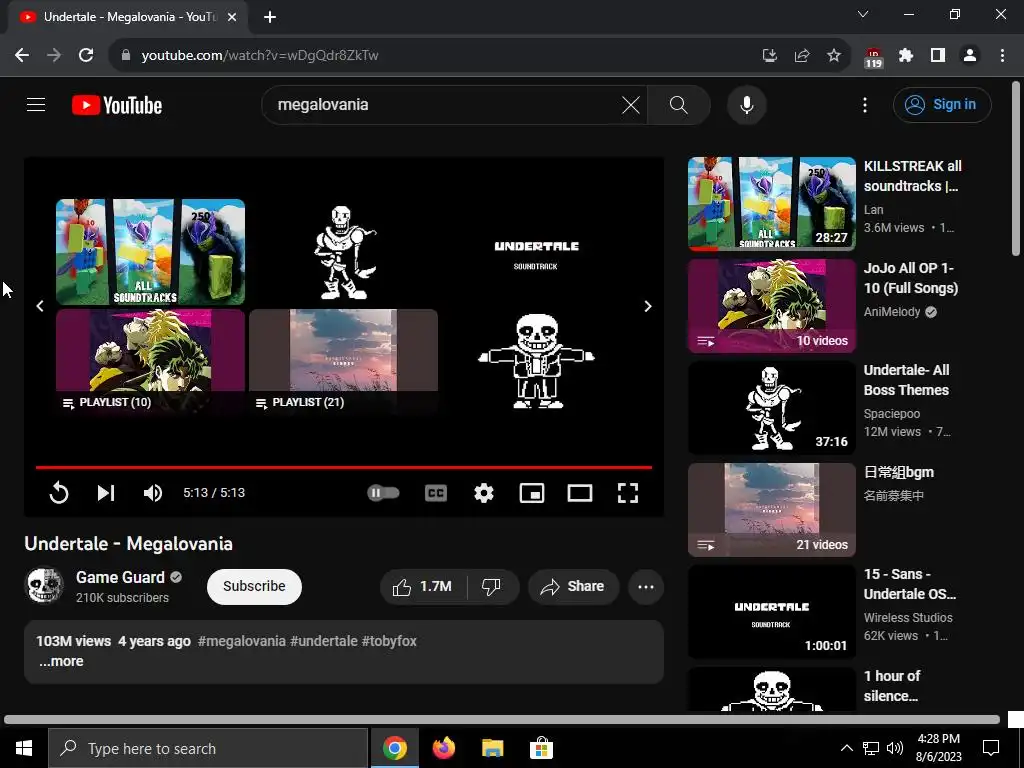Mute the video volume

tap(153, 492)
